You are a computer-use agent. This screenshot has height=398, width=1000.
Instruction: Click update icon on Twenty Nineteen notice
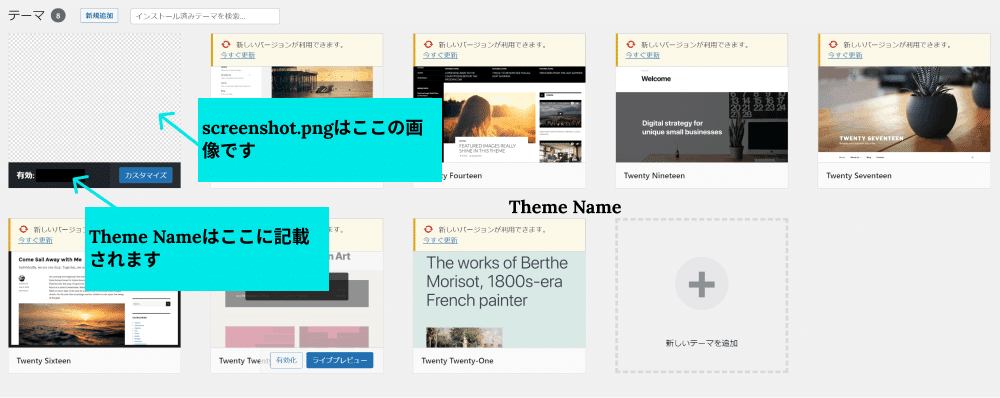pyautogui.click(x=631, y=45)
